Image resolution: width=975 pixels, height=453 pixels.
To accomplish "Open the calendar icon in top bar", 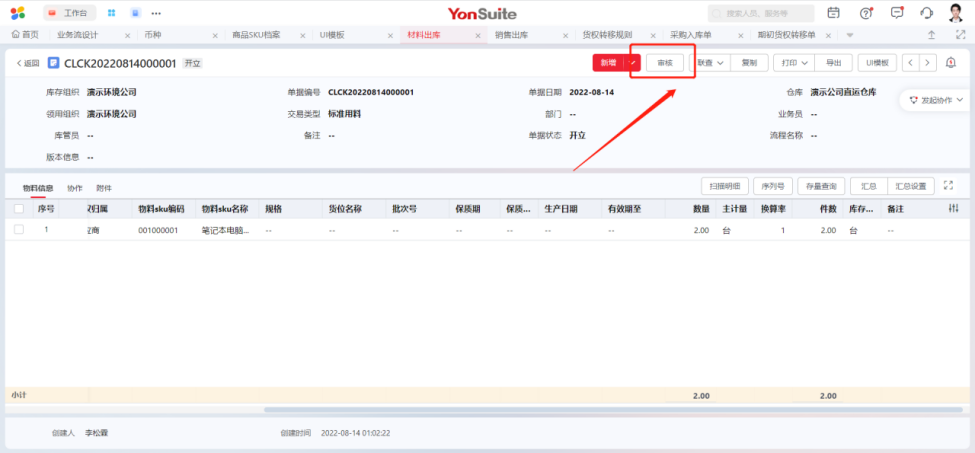I will pyautogui.click(x=834, y=13).
